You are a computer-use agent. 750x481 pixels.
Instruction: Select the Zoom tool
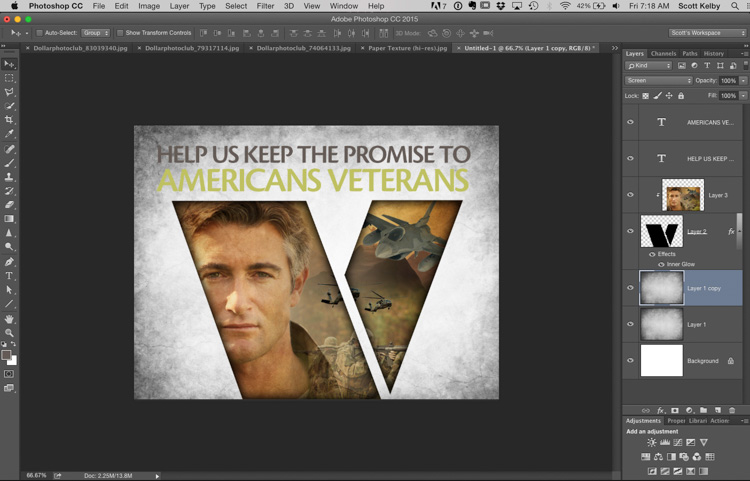[x=10, y=332]
